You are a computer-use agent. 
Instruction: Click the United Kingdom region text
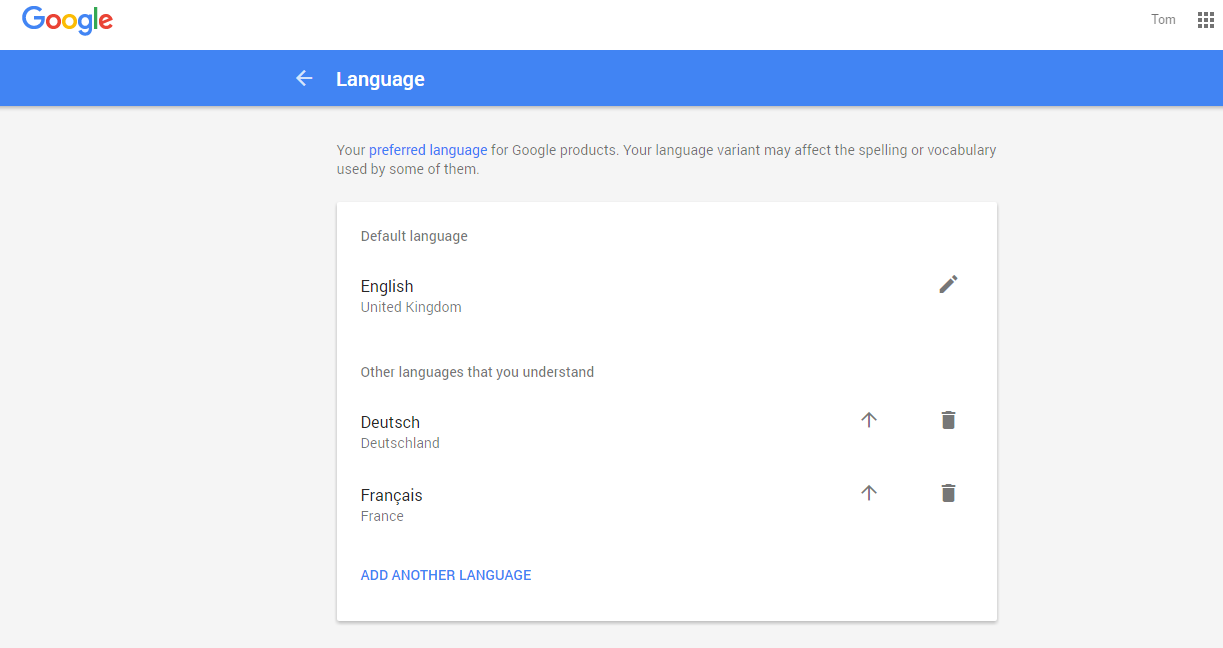point(411,307)
